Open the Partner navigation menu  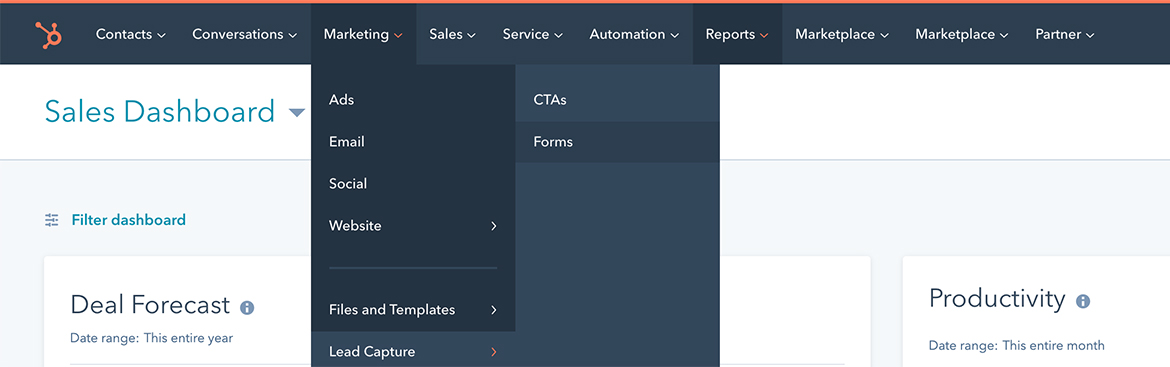1065,34
